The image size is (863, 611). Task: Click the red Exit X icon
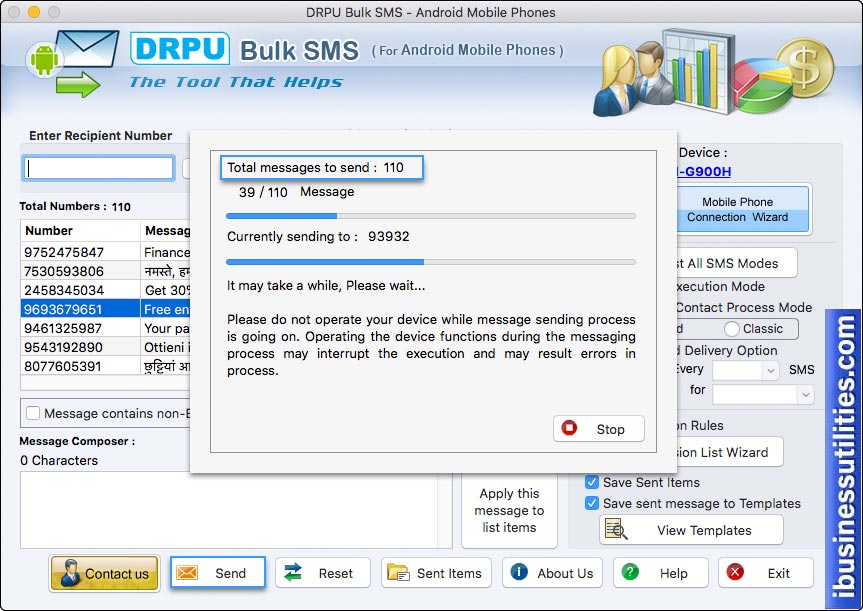[x=735, y=572]
